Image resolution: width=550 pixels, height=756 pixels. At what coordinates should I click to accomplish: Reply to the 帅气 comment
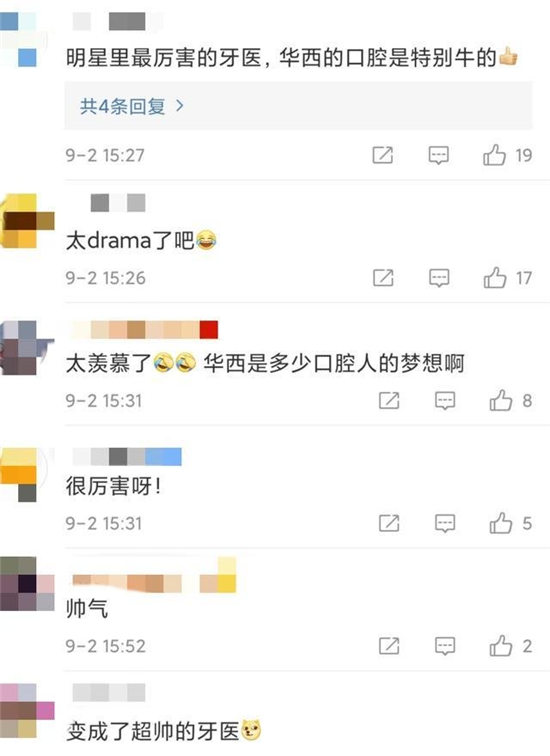[x=445, y=646]
